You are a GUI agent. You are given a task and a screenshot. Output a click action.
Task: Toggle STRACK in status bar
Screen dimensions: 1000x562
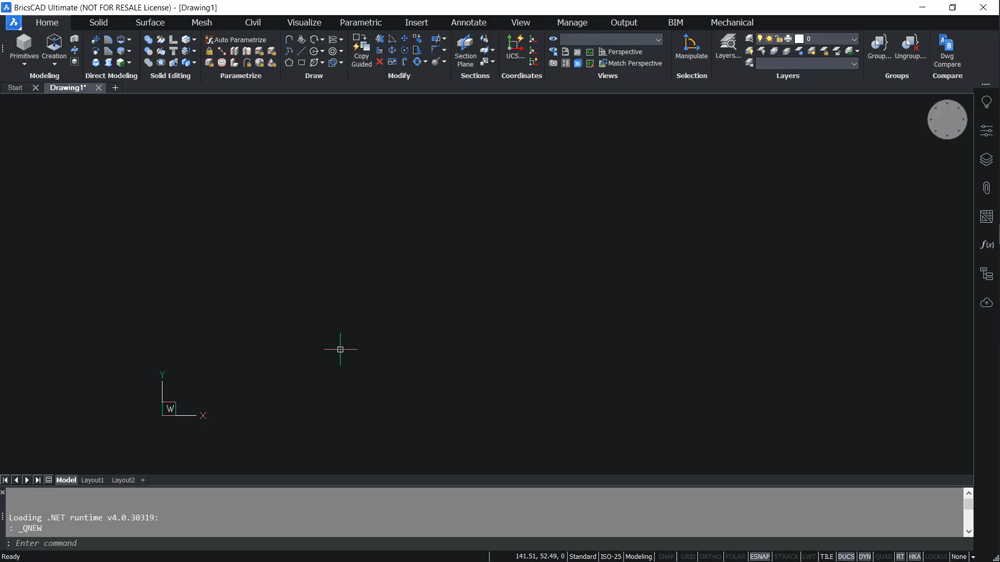point(786,556)
